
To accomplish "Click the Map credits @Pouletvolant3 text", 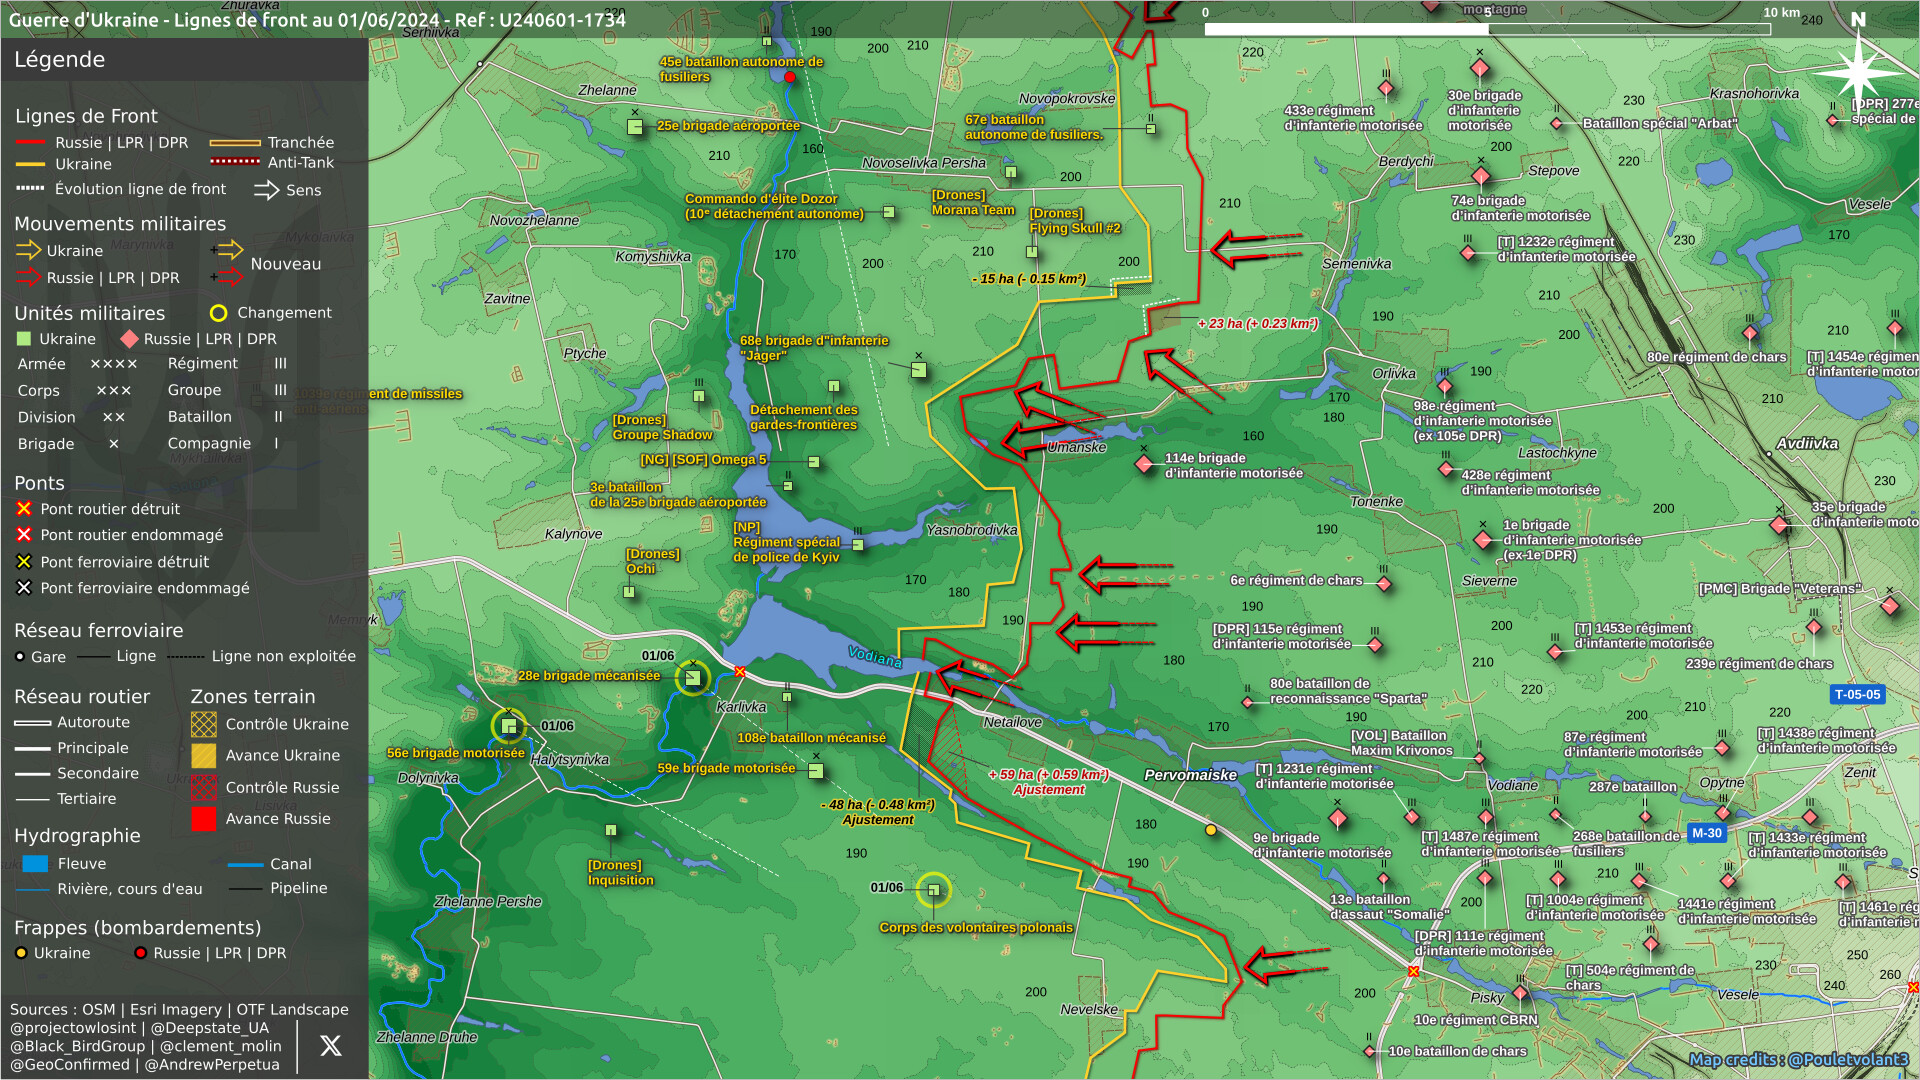I will click(1798, 1060).
